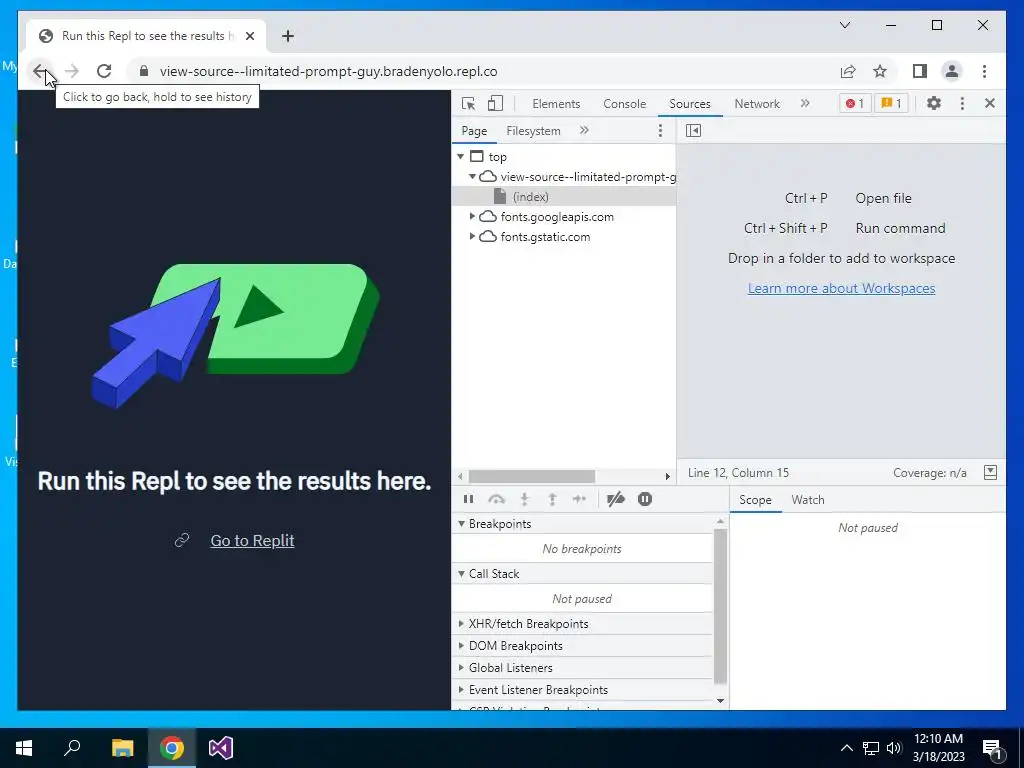Expand XHR/fetch Breakpoints section
This screenshot has height=768, width=1024.
click(x=462, y=624)
